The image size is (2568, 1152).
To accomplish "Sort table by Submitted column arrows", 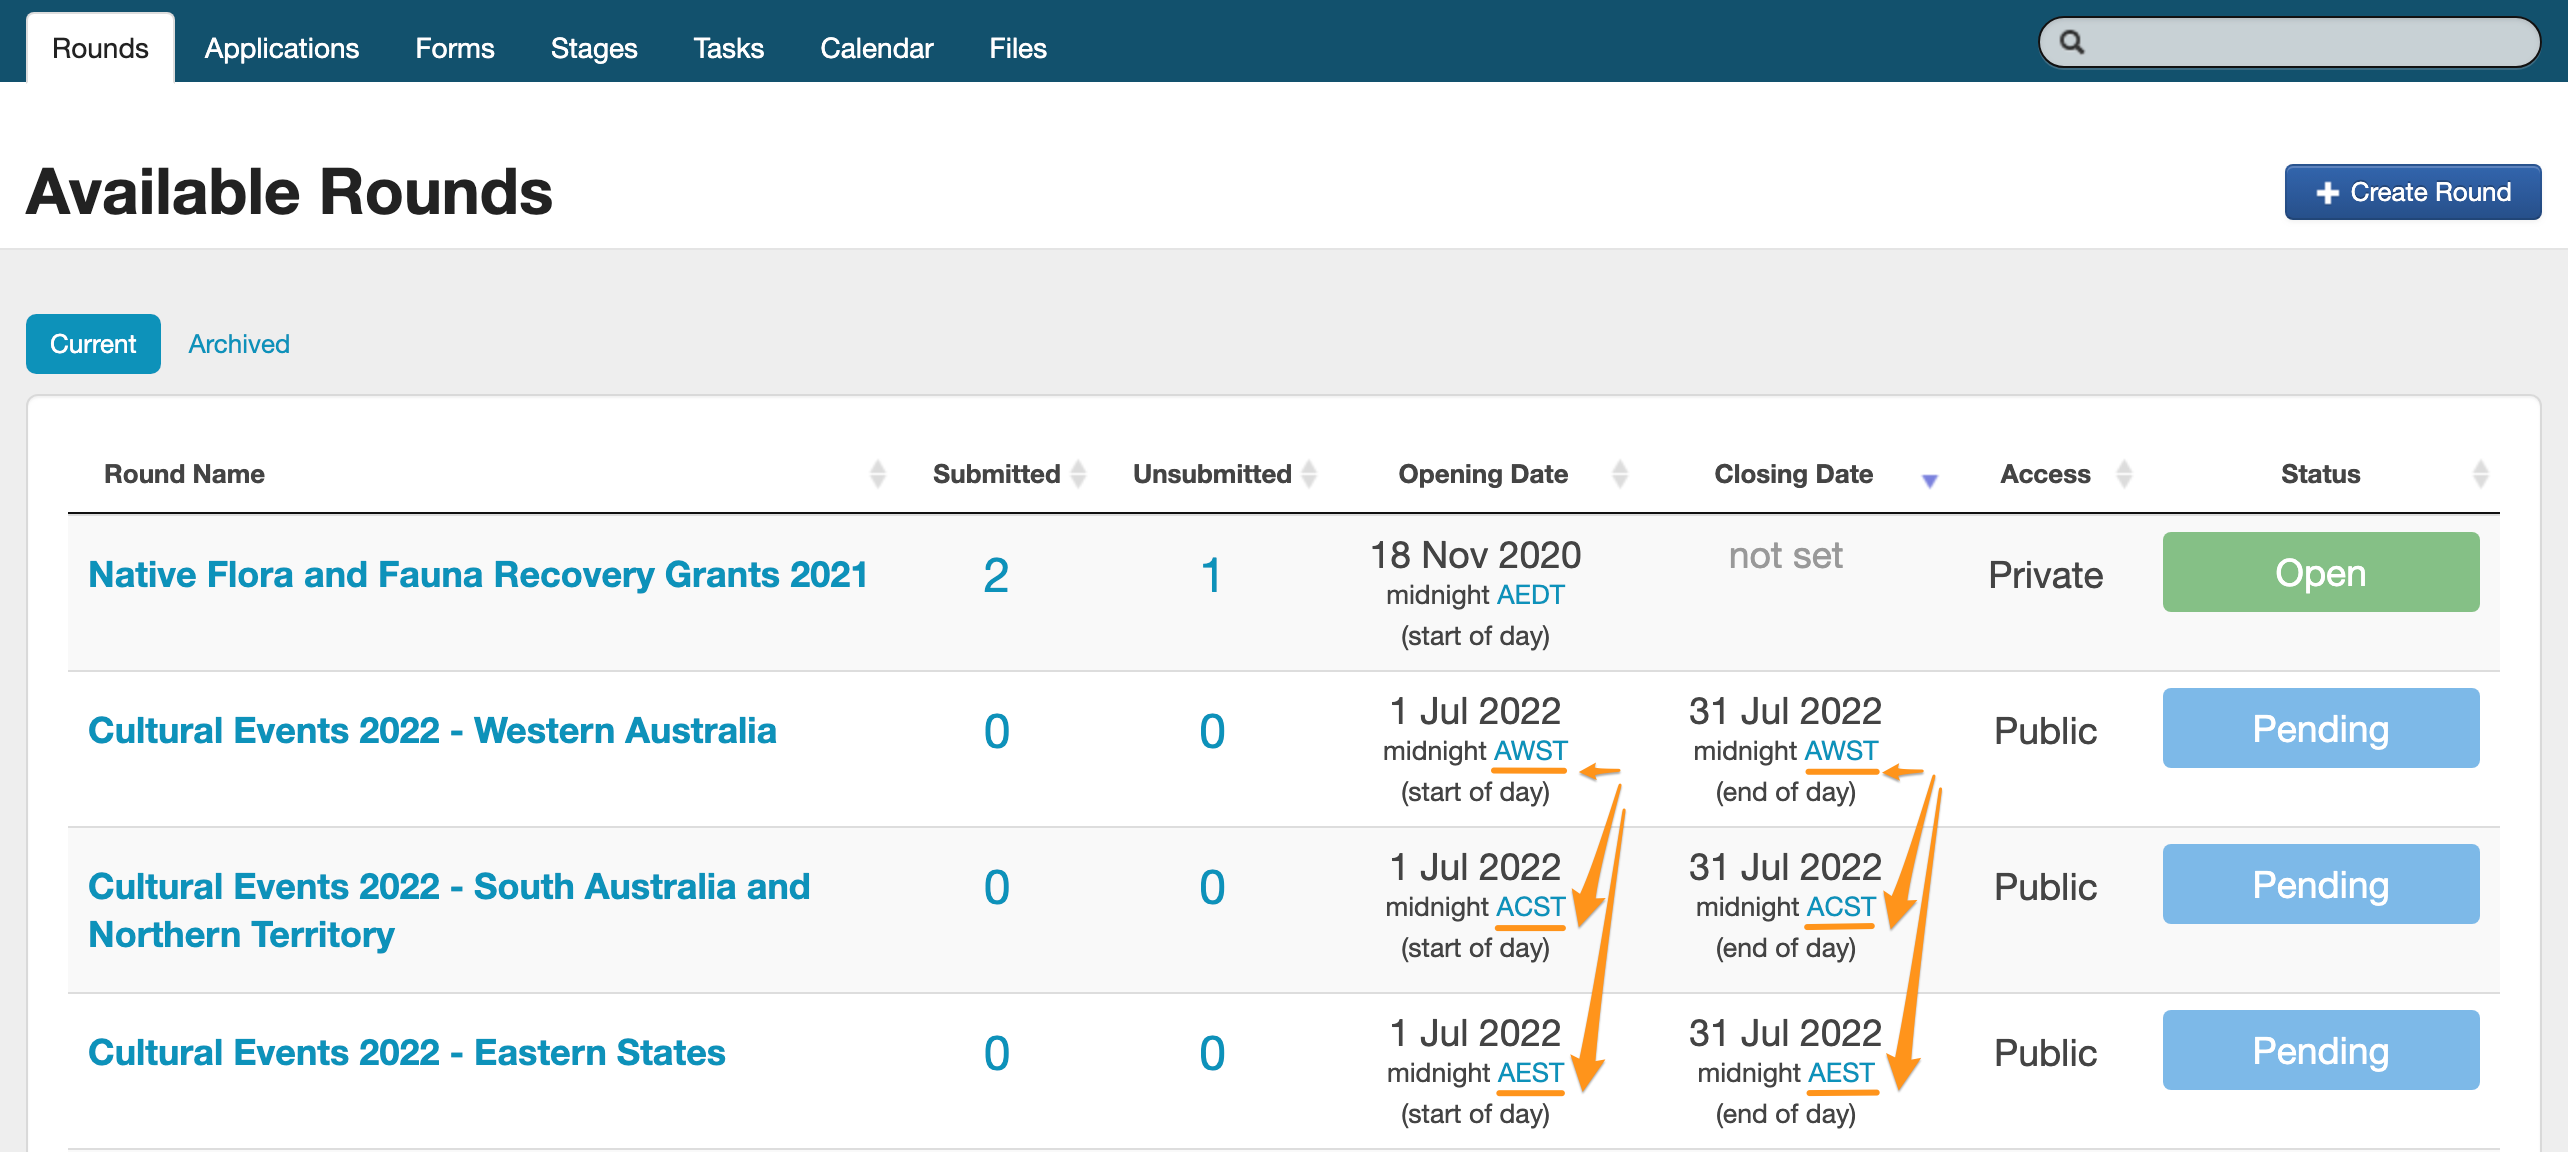I will point(1078,474).
